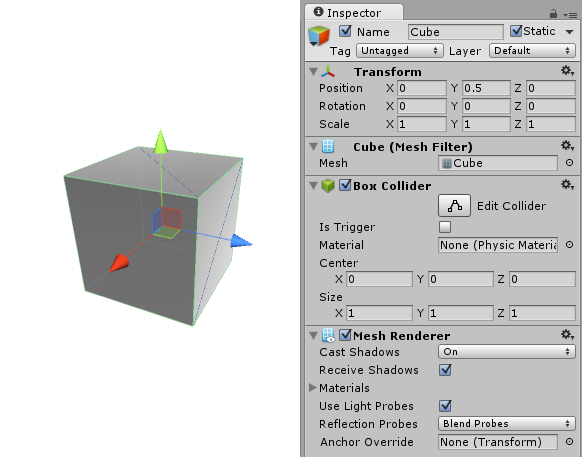Click the Collider Size Z field
Viewport: 582px width, 457px height.
point(542,313)
